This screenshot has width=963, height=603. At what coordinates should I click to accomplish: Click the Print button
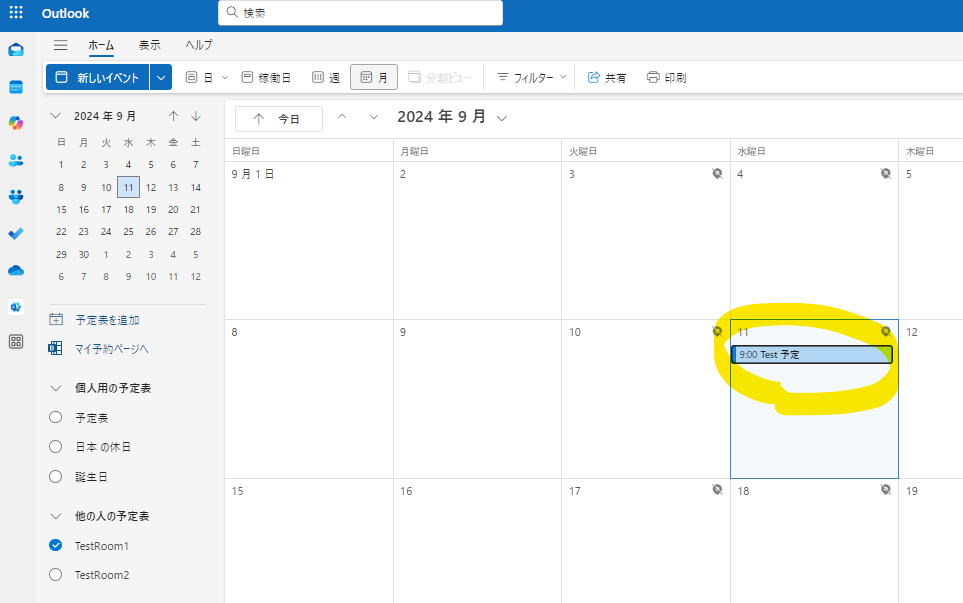666,77
